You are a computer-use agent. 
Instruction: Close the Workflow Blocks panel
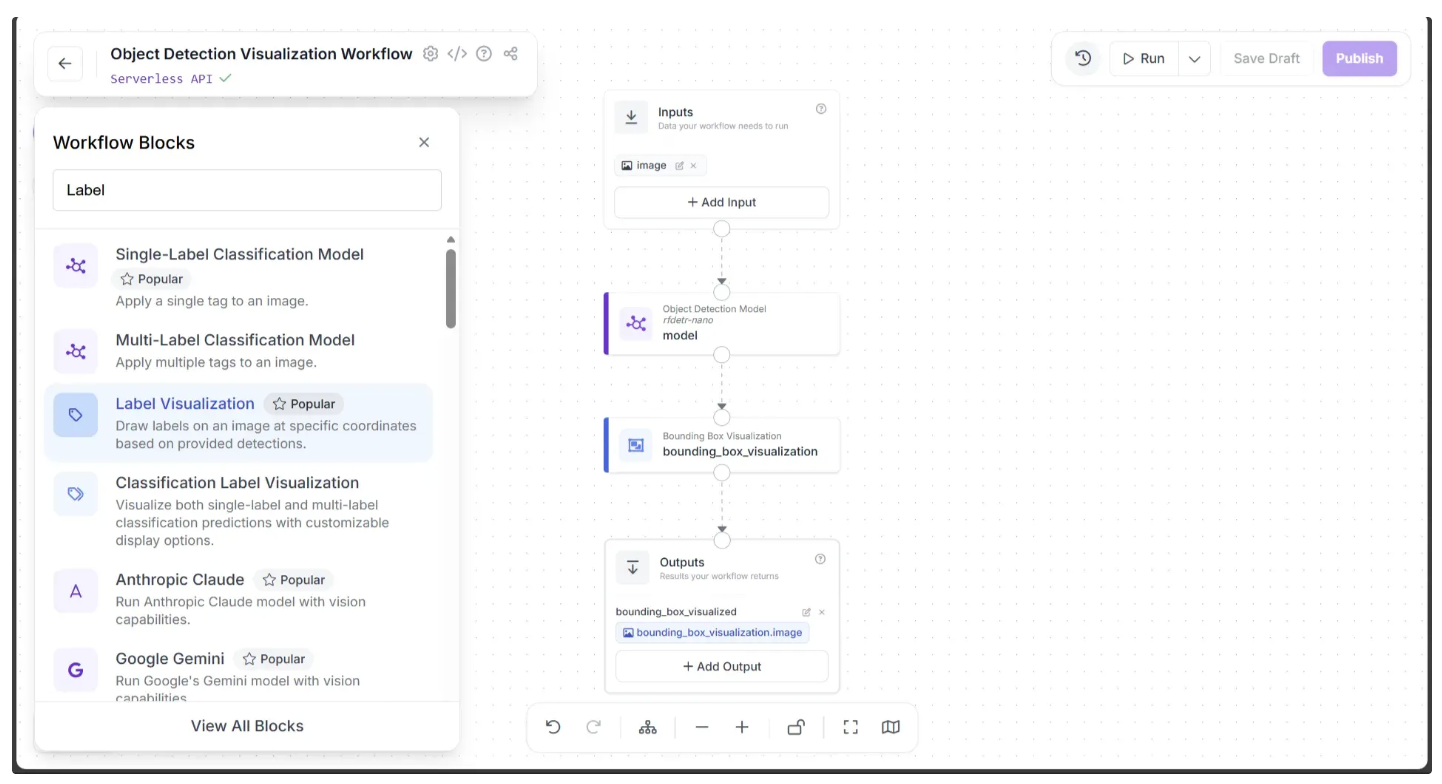pos(424,142)
